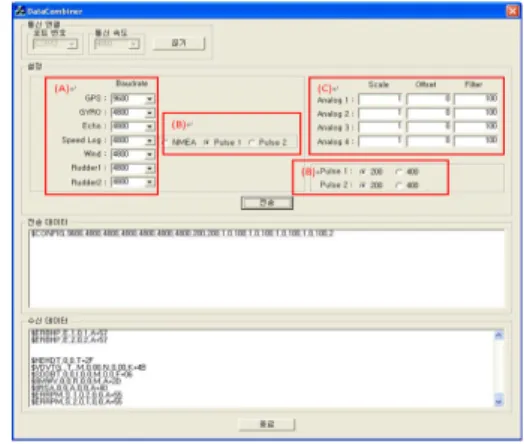
Task: Open the GPS baudrate dropdown
Action: pos(150,99)
